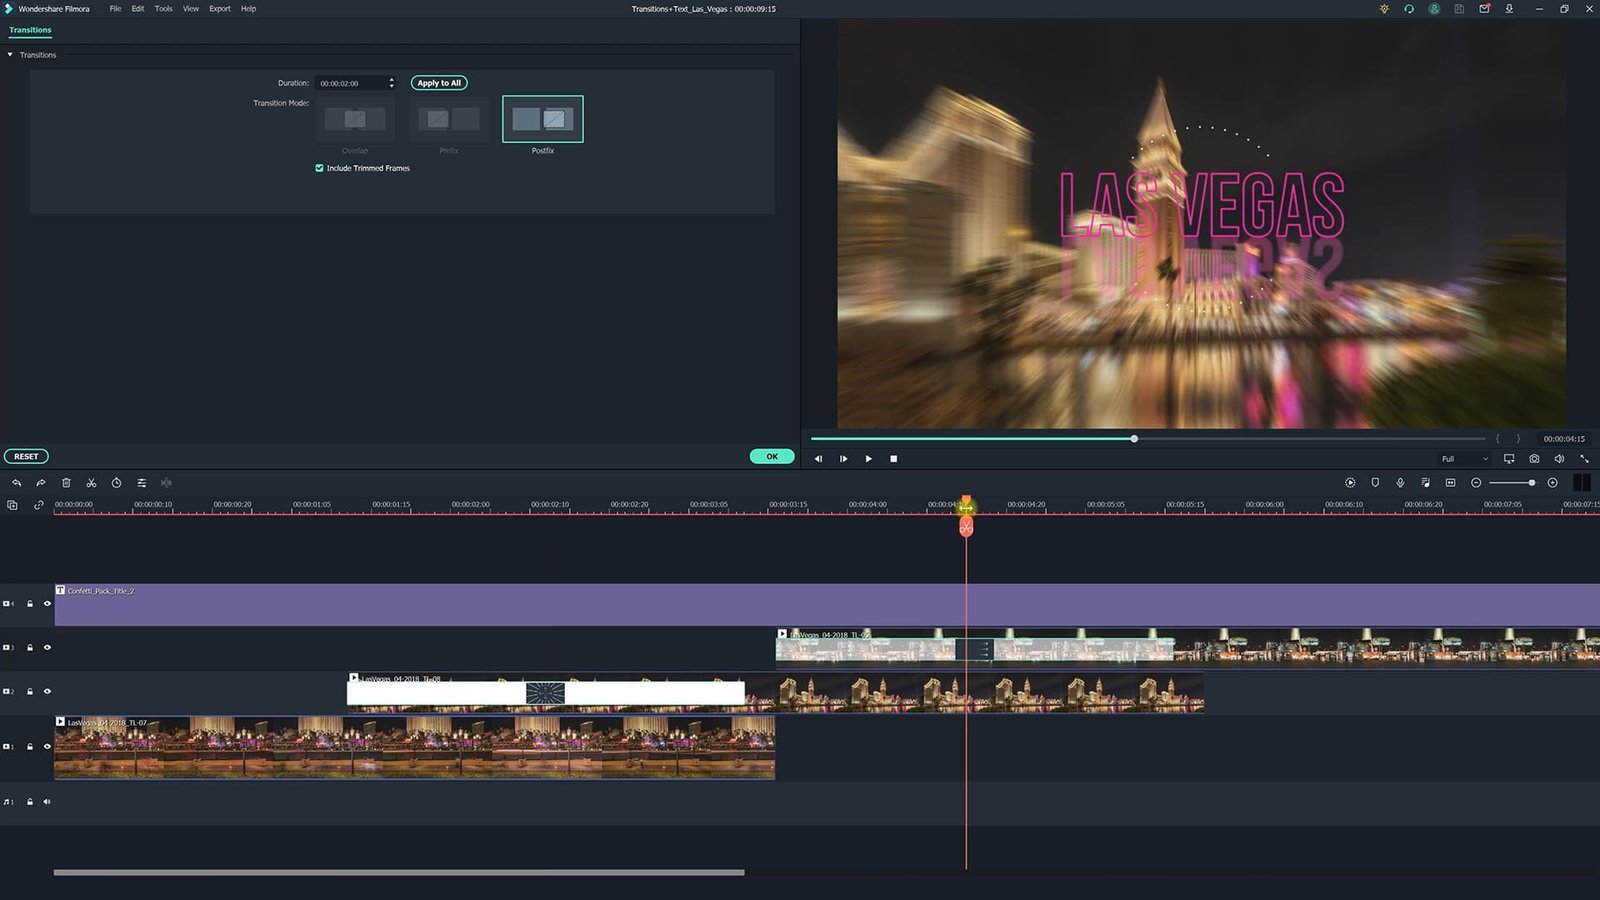Open the Export menu
The height and width of the screenshot is (900, 1600).
pyautogui.click(x=219, y=9)
